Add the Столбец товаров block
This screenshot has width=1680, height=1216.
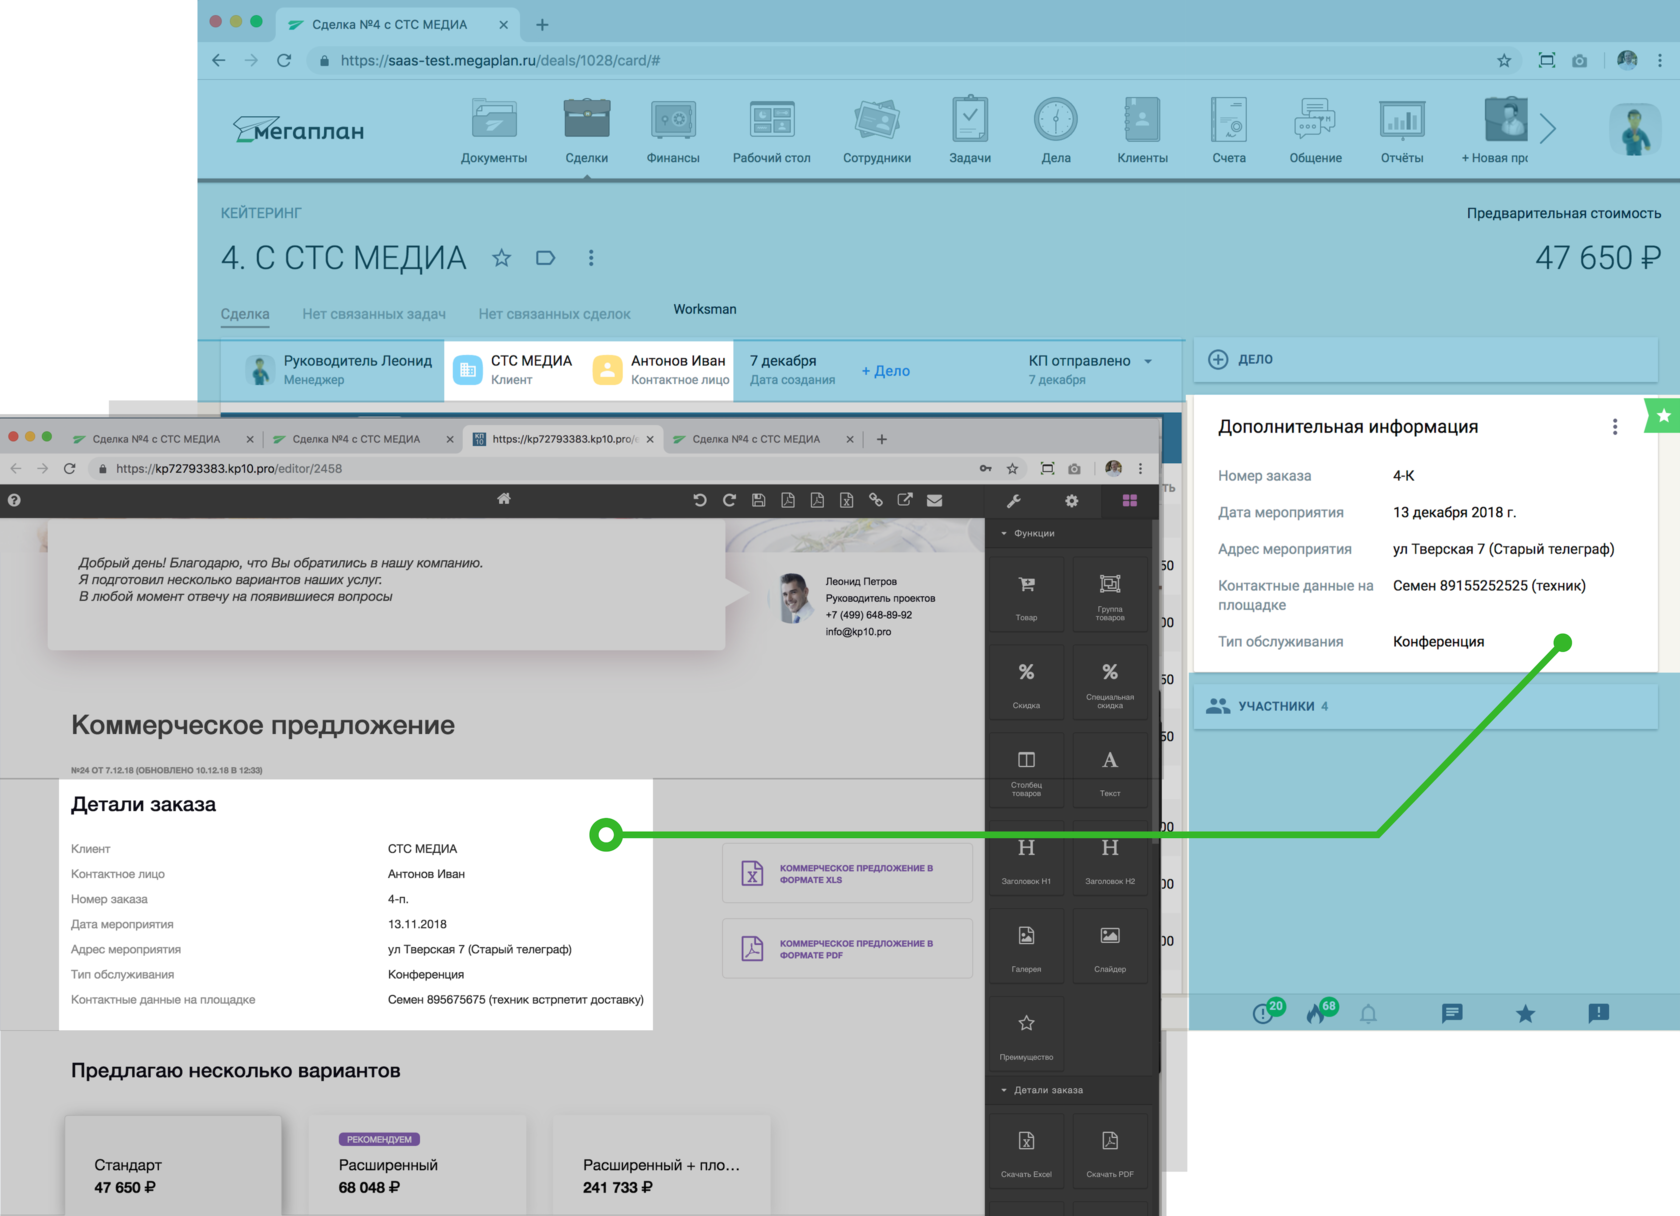pyautogui.click(x=1026, y=771)
